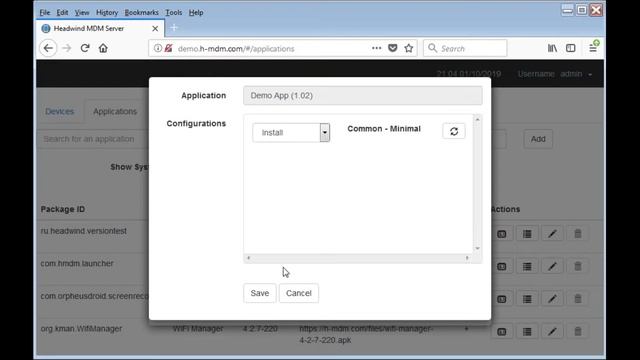The image size is (640, 360).
Task: Open the Install action dropdown
Action: (291, 133)
